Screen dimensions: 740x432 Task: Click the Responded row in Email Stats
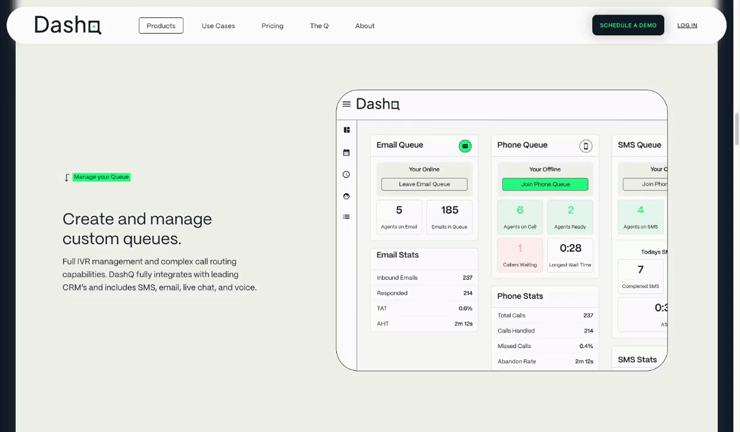424,293
